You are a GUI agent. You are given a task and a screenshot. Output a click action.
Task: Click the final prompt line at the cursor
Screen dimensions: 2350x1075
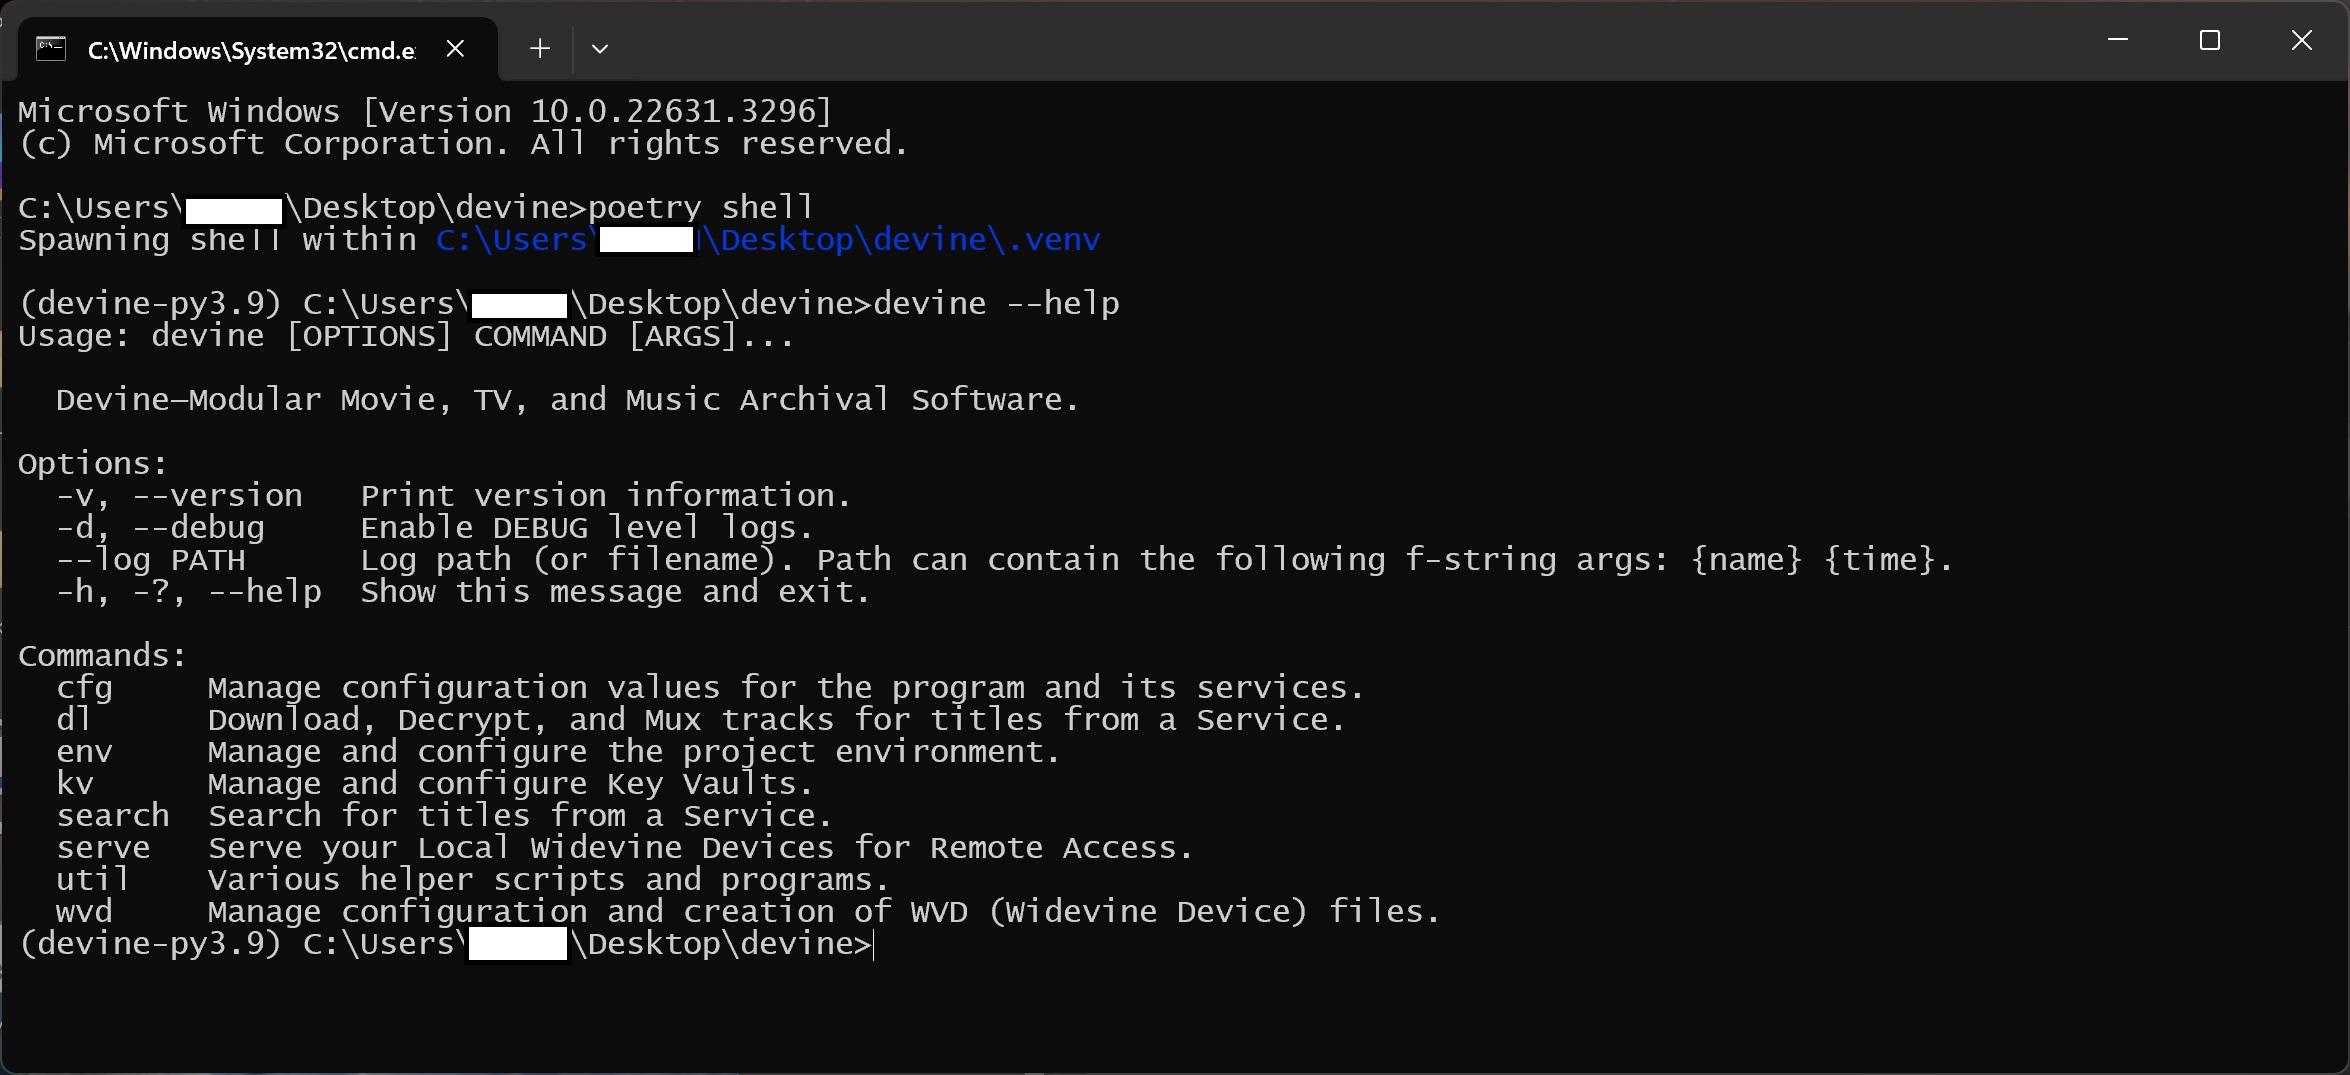click(x=873, y=944)
